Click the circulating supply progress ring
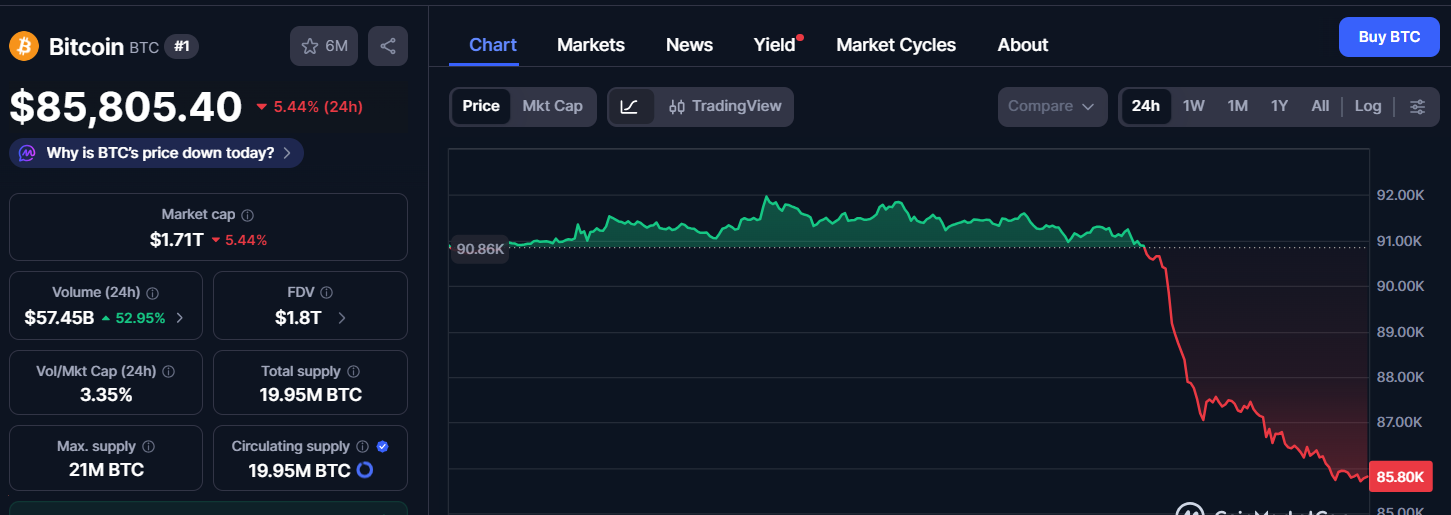 [365, 470]
